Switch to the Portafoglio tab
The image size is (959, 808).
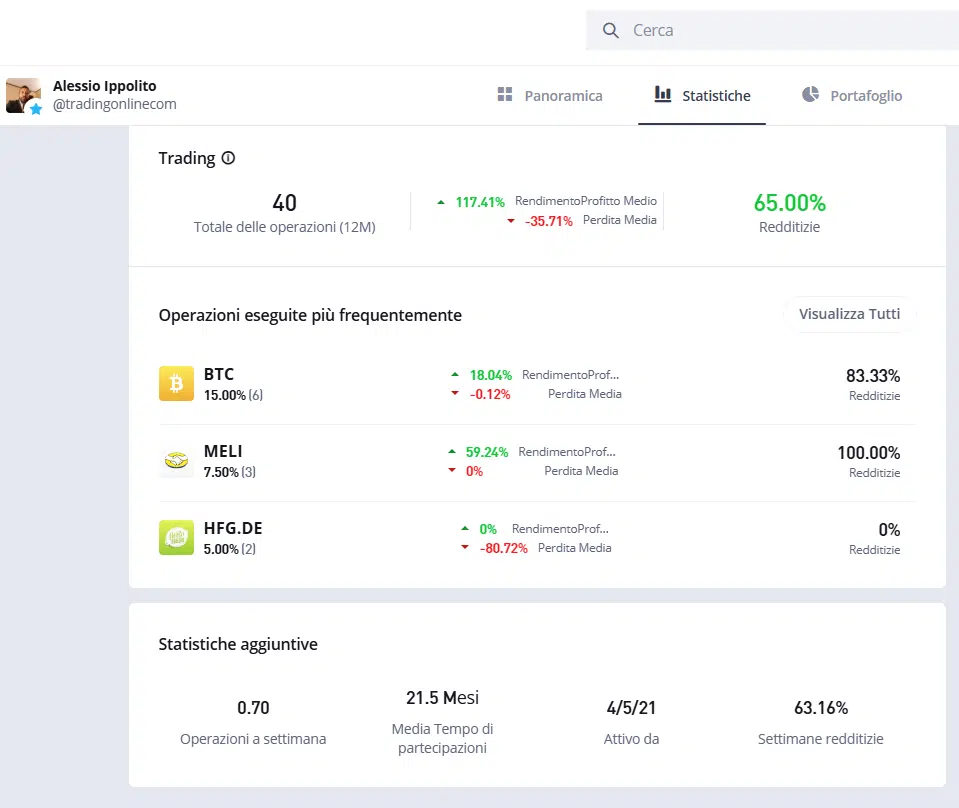click(863, 95)
